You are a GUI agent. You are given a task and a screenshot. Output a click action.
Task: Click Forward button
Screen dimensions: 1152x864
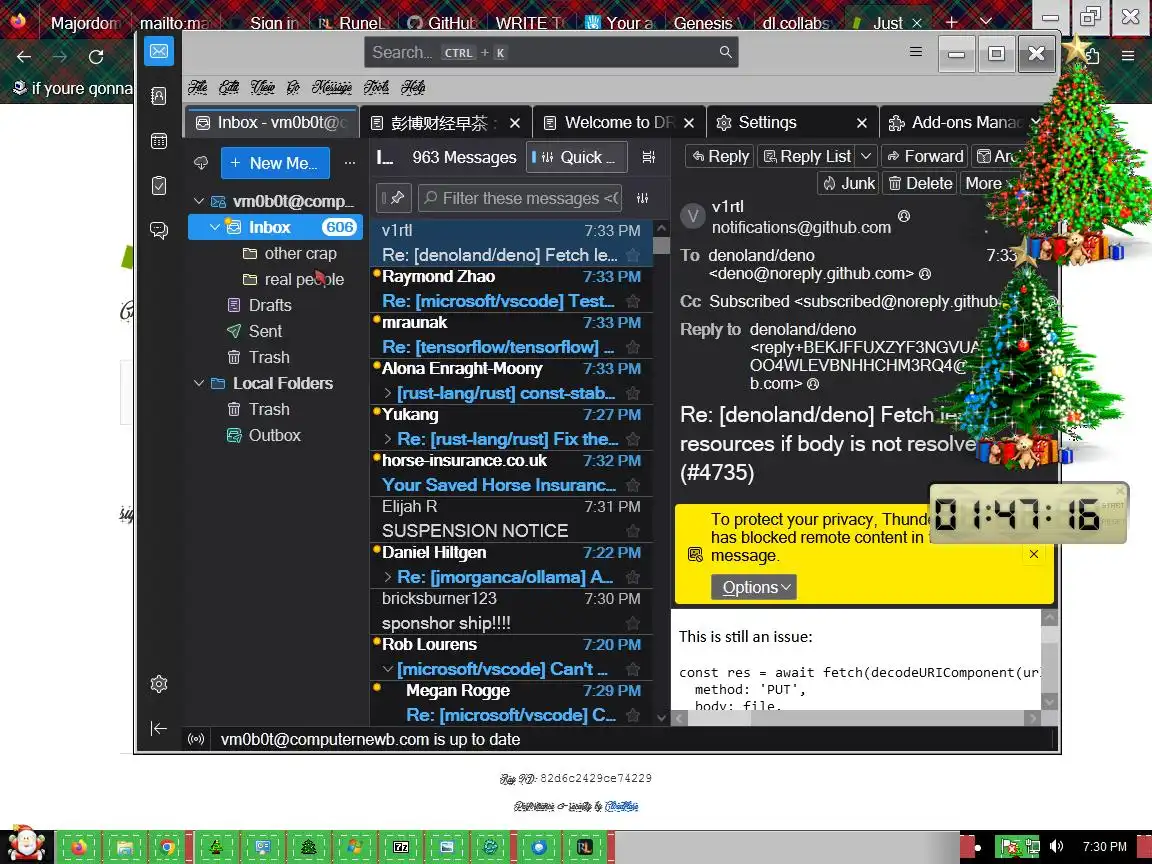click(925, 156)
